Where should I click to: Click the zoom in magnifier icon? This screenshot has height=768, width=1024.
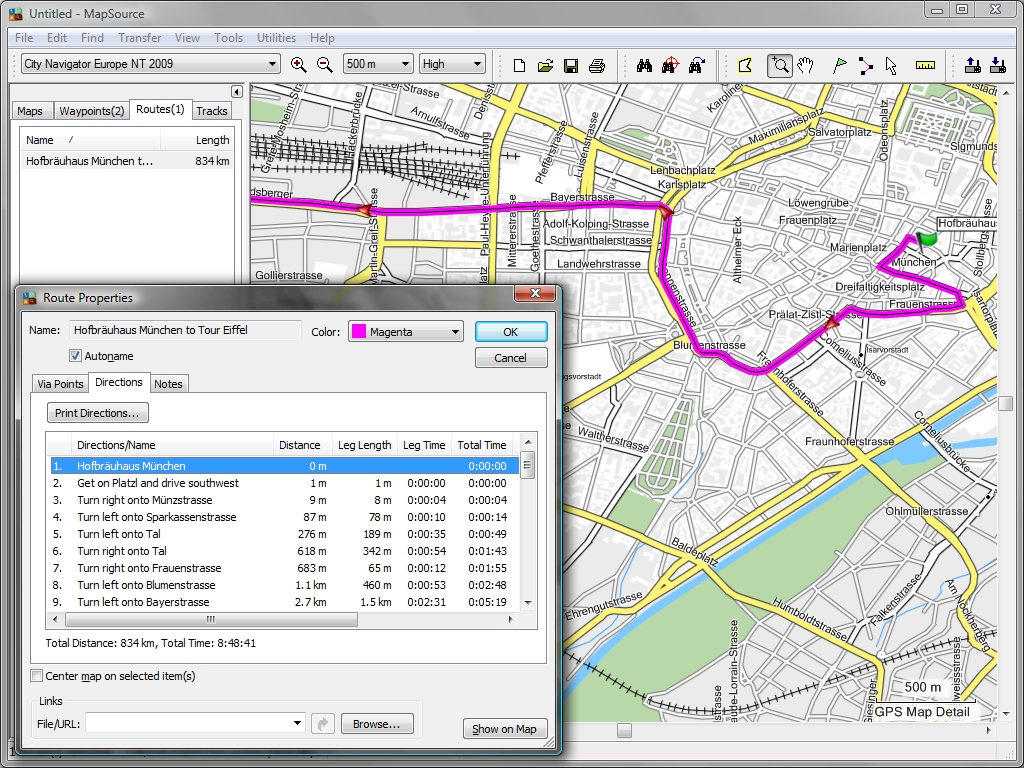pyautogui.click(x=298, y=65)
